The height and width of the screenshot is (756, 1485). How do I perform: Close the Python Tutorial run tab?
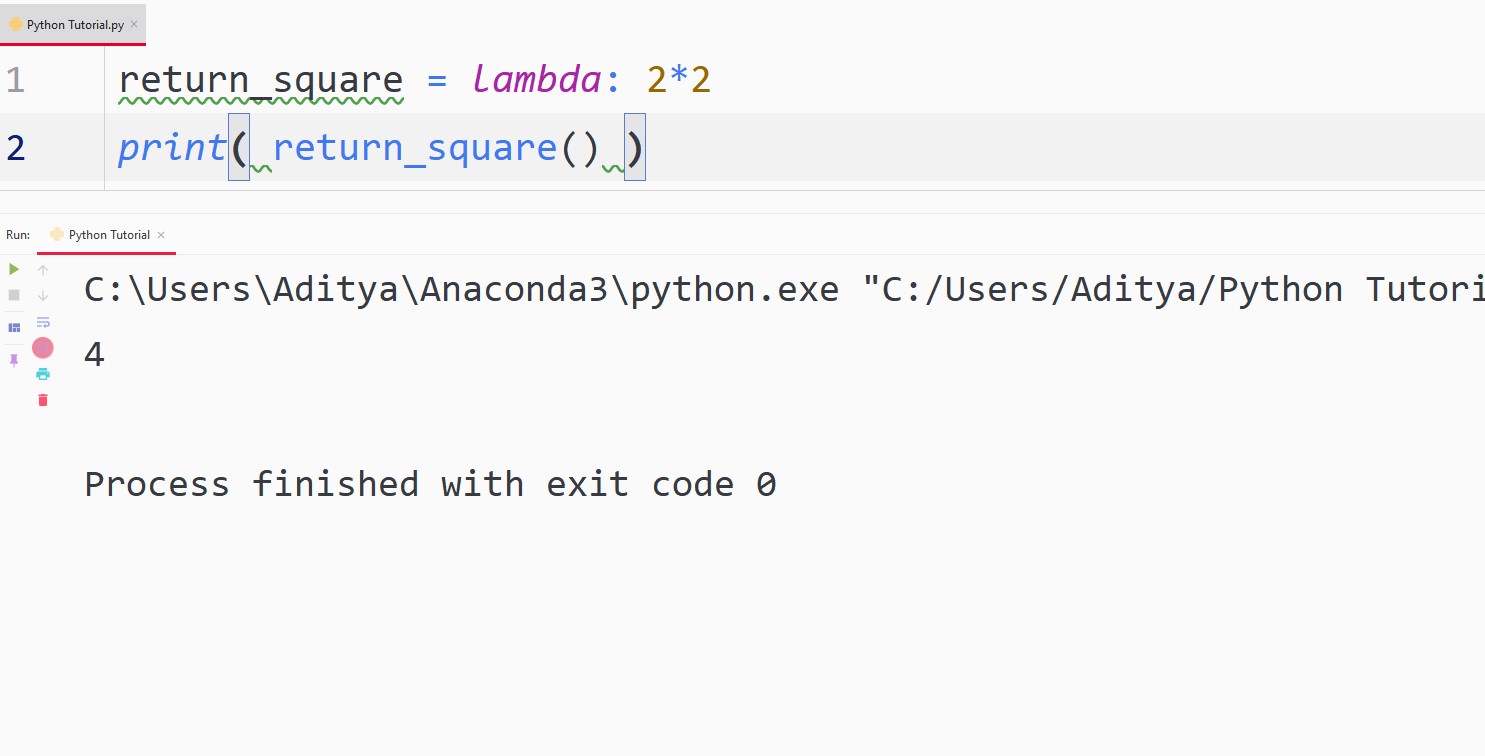click(161, 235)
